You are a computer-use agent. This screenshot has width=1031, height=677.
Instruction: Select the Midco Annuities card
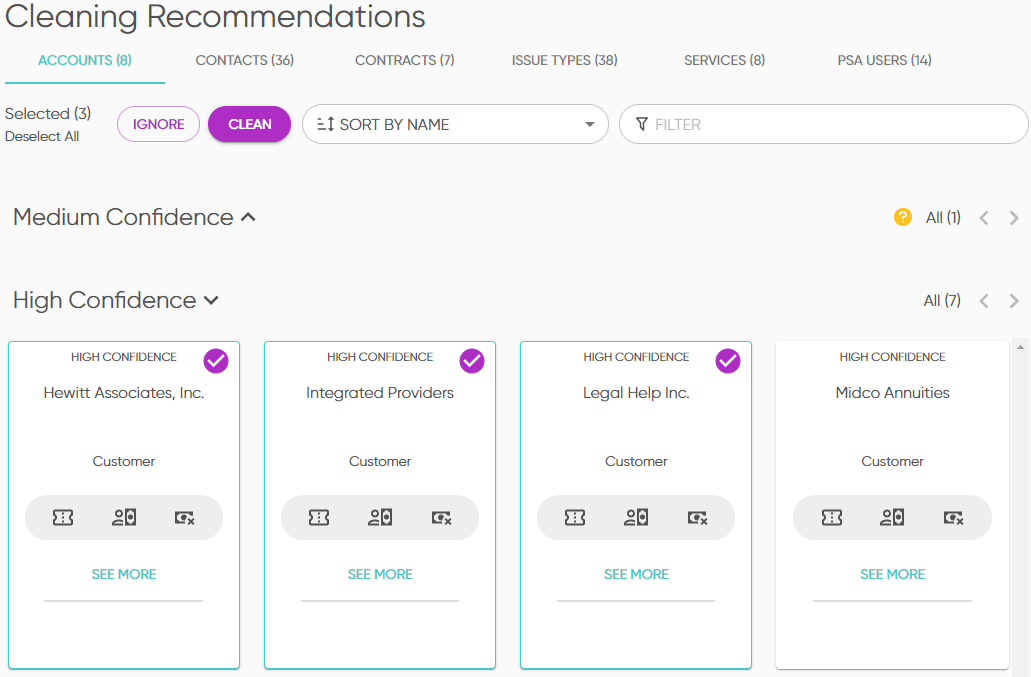pos(892,505)
